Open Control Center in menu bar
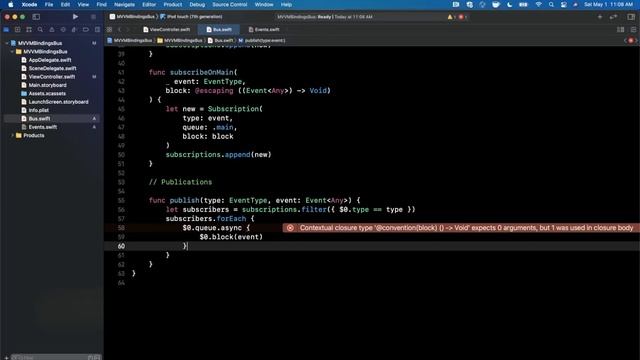Screen dimensions: 640x360 click(563, 4)
